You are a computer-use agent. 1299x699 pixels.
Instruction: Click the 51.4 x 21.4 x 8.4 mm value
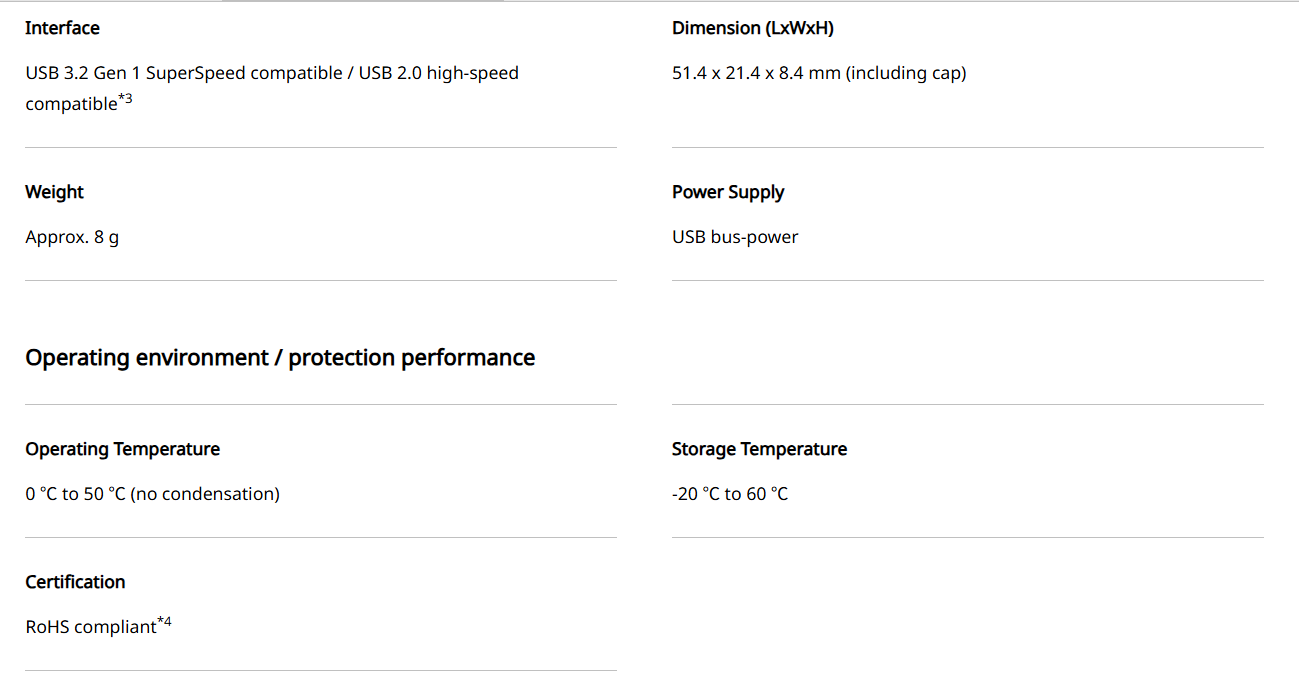pos(756,73)
